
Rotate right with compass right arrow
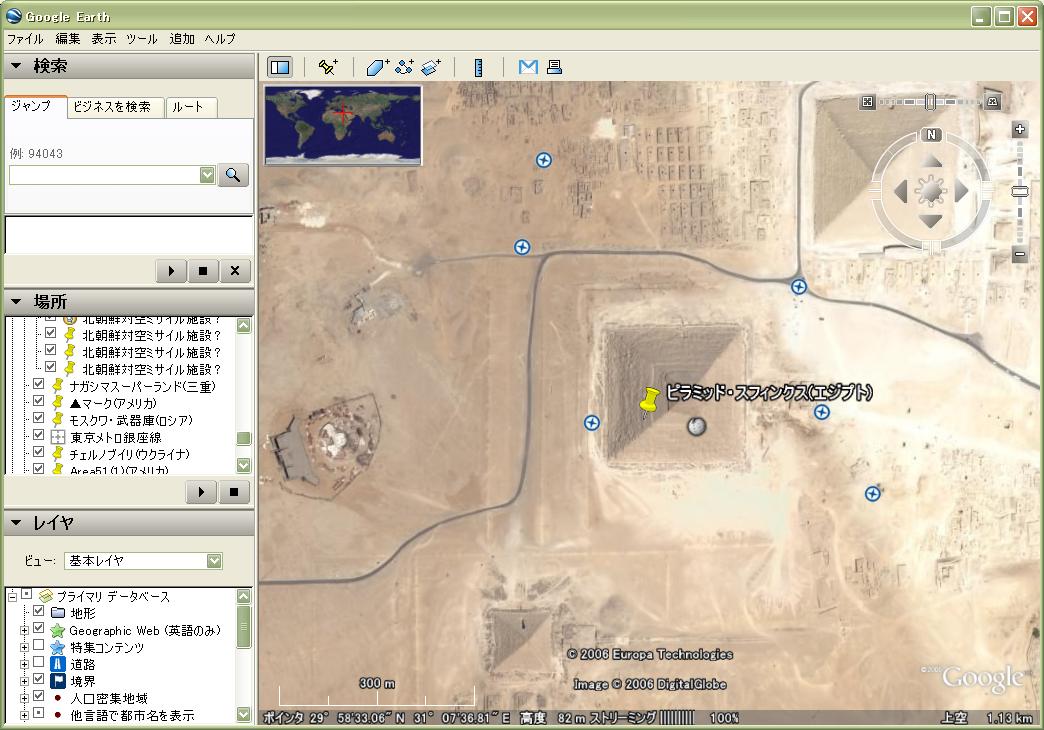[x=961, y=191]
